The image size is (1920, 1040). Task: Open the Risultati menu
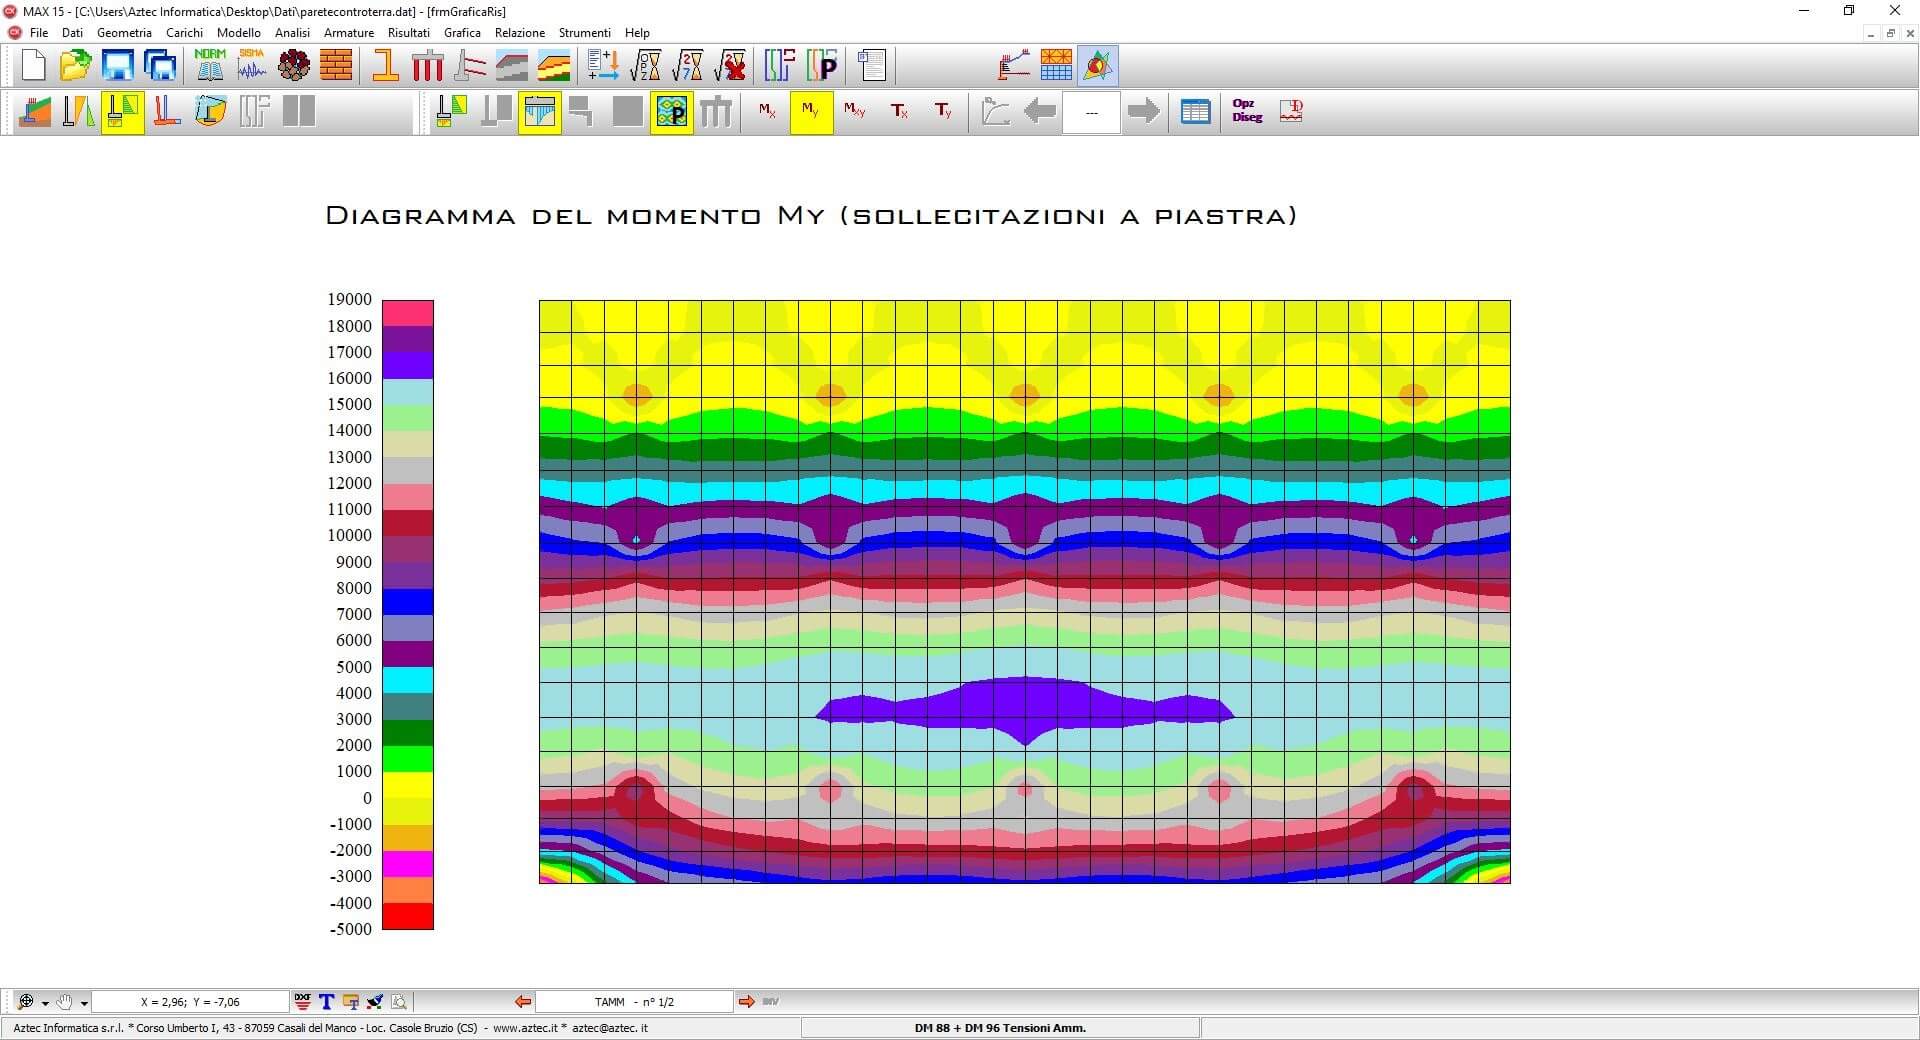point(408,33)
